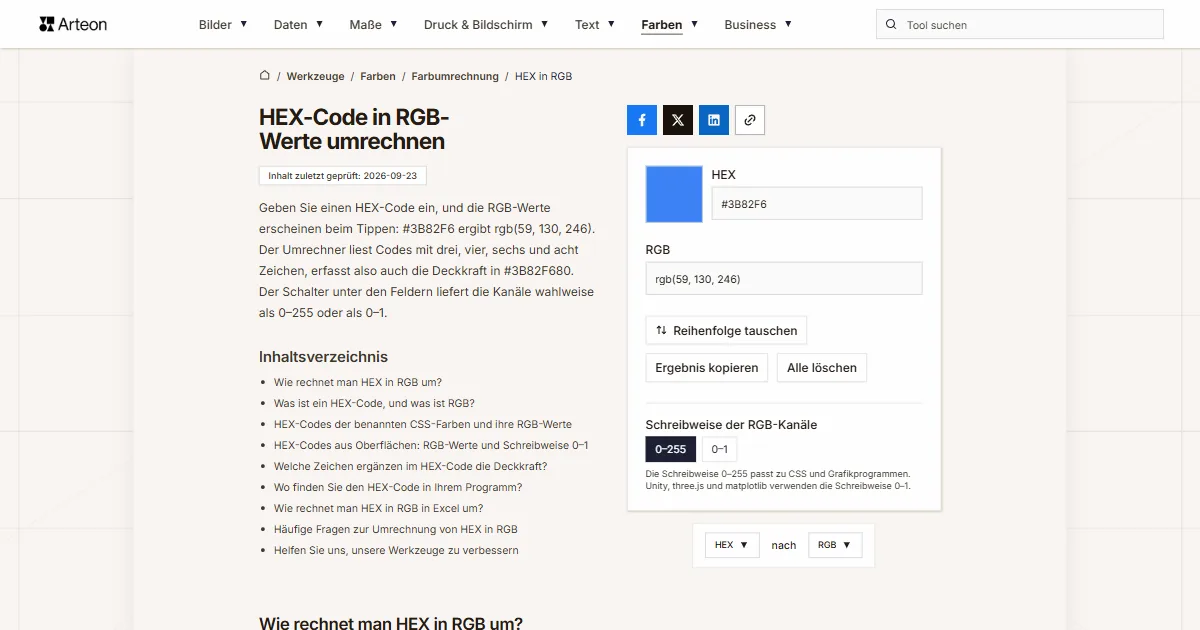Share page on X
This screenshot has height=630, width=1200.
[x=678, y=120]
